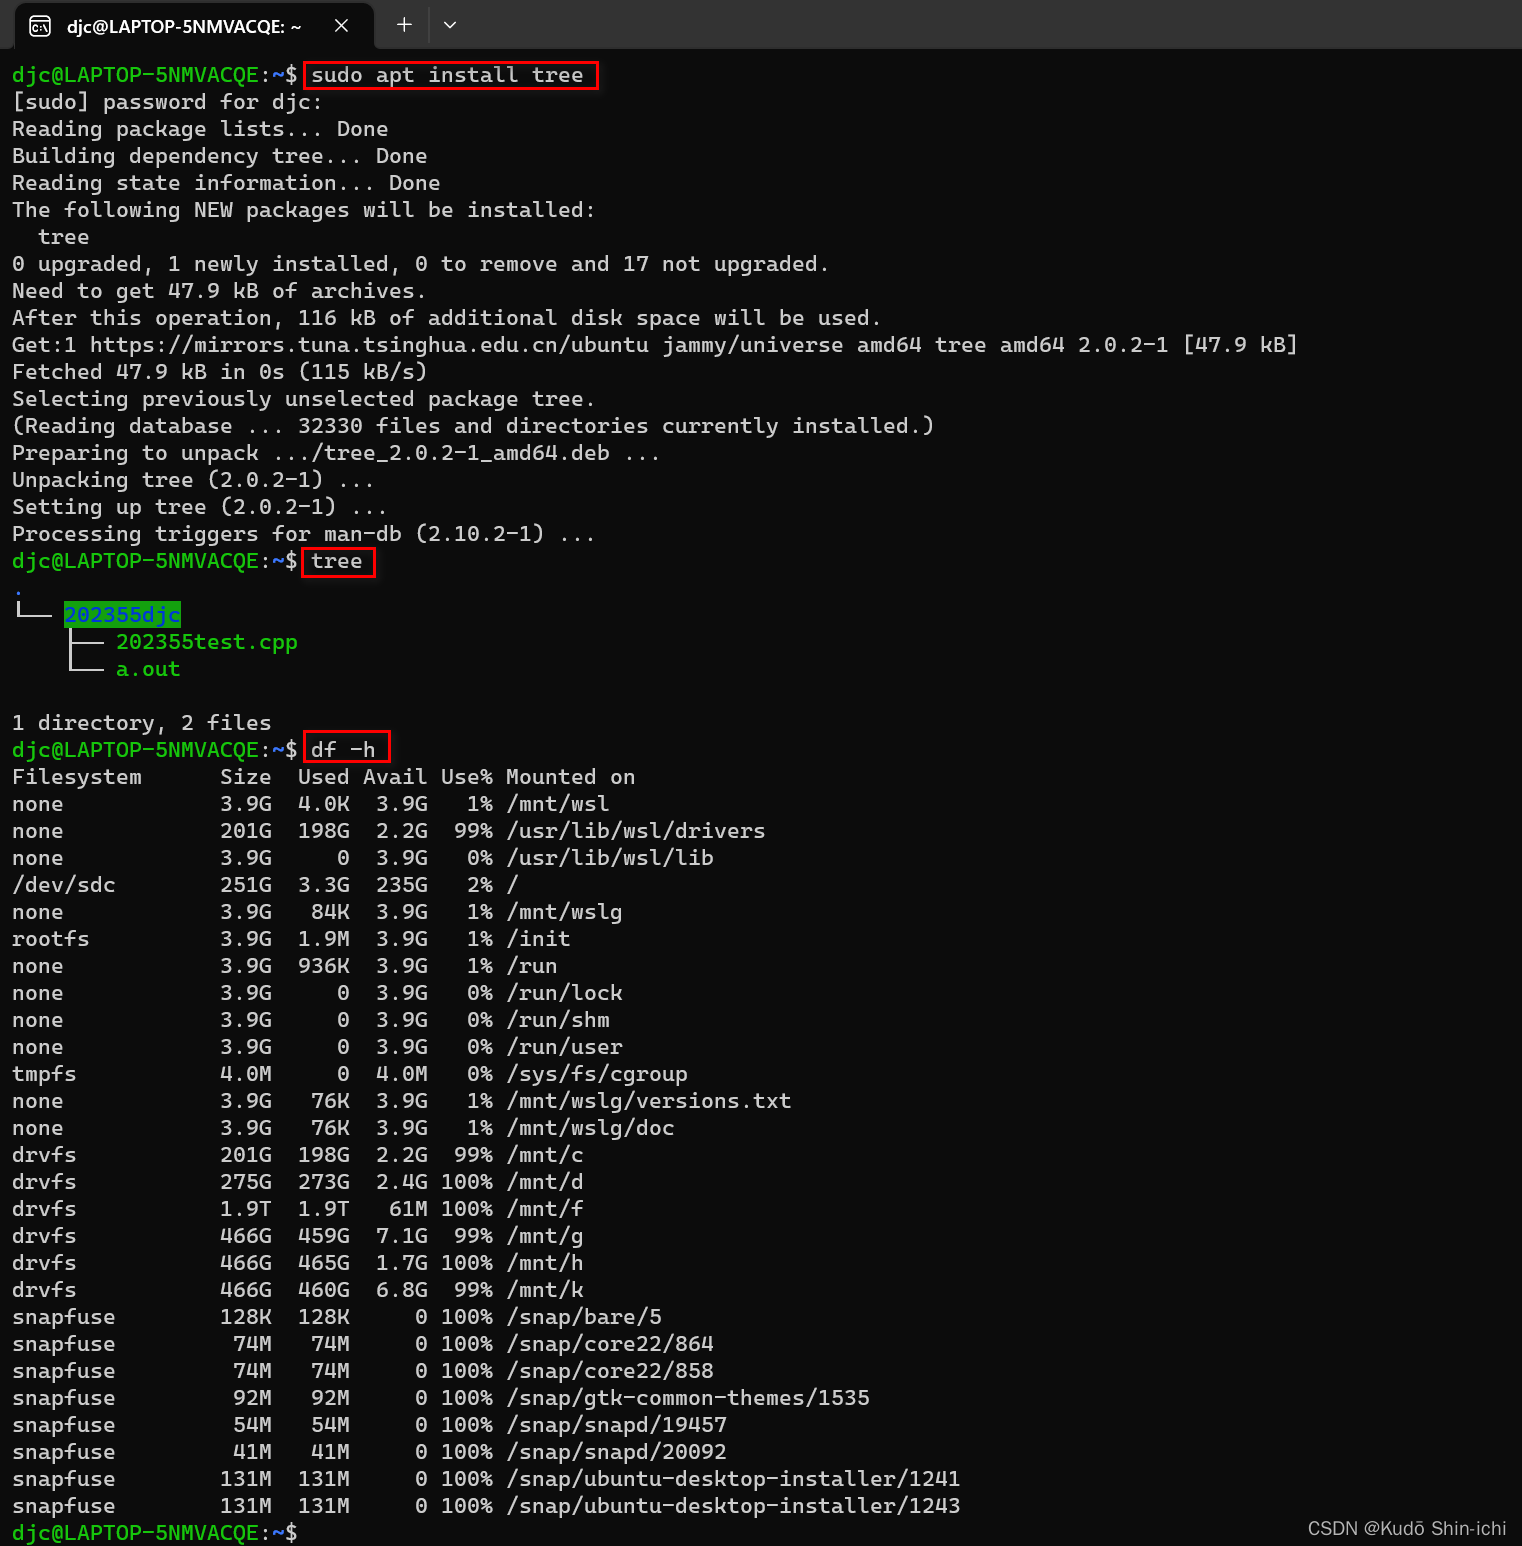
Task: Click the a.out file in tree output
Action: pyautogui.click(x=148, y=669)
